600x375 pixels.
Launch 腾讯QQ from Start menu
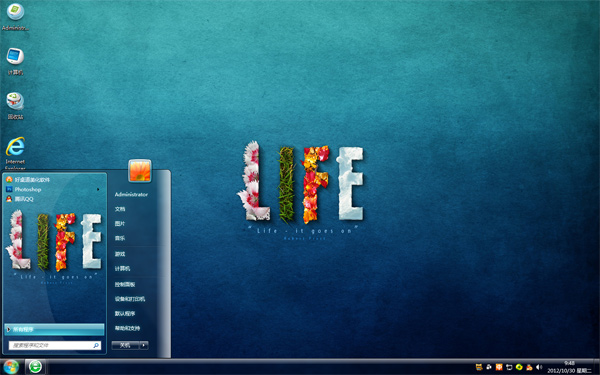click(20, 199)
